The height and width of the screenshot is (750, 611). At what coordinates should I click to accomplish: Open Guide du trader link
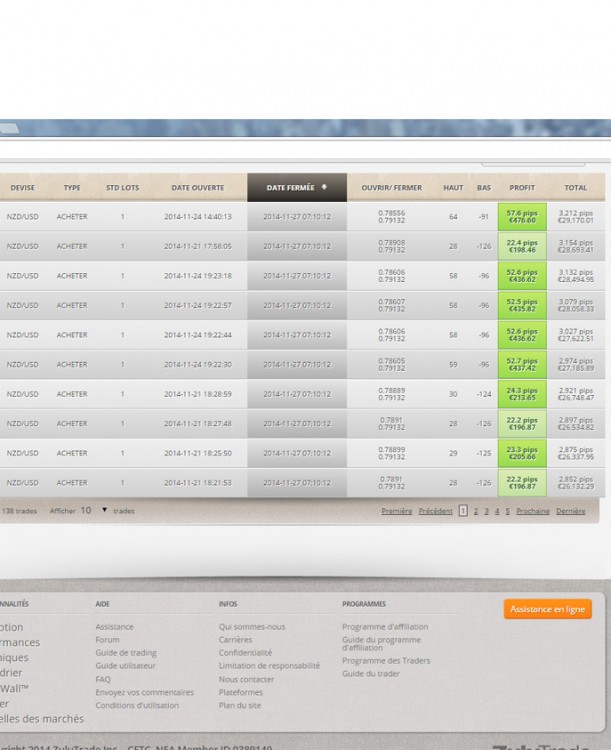[371, 673]
